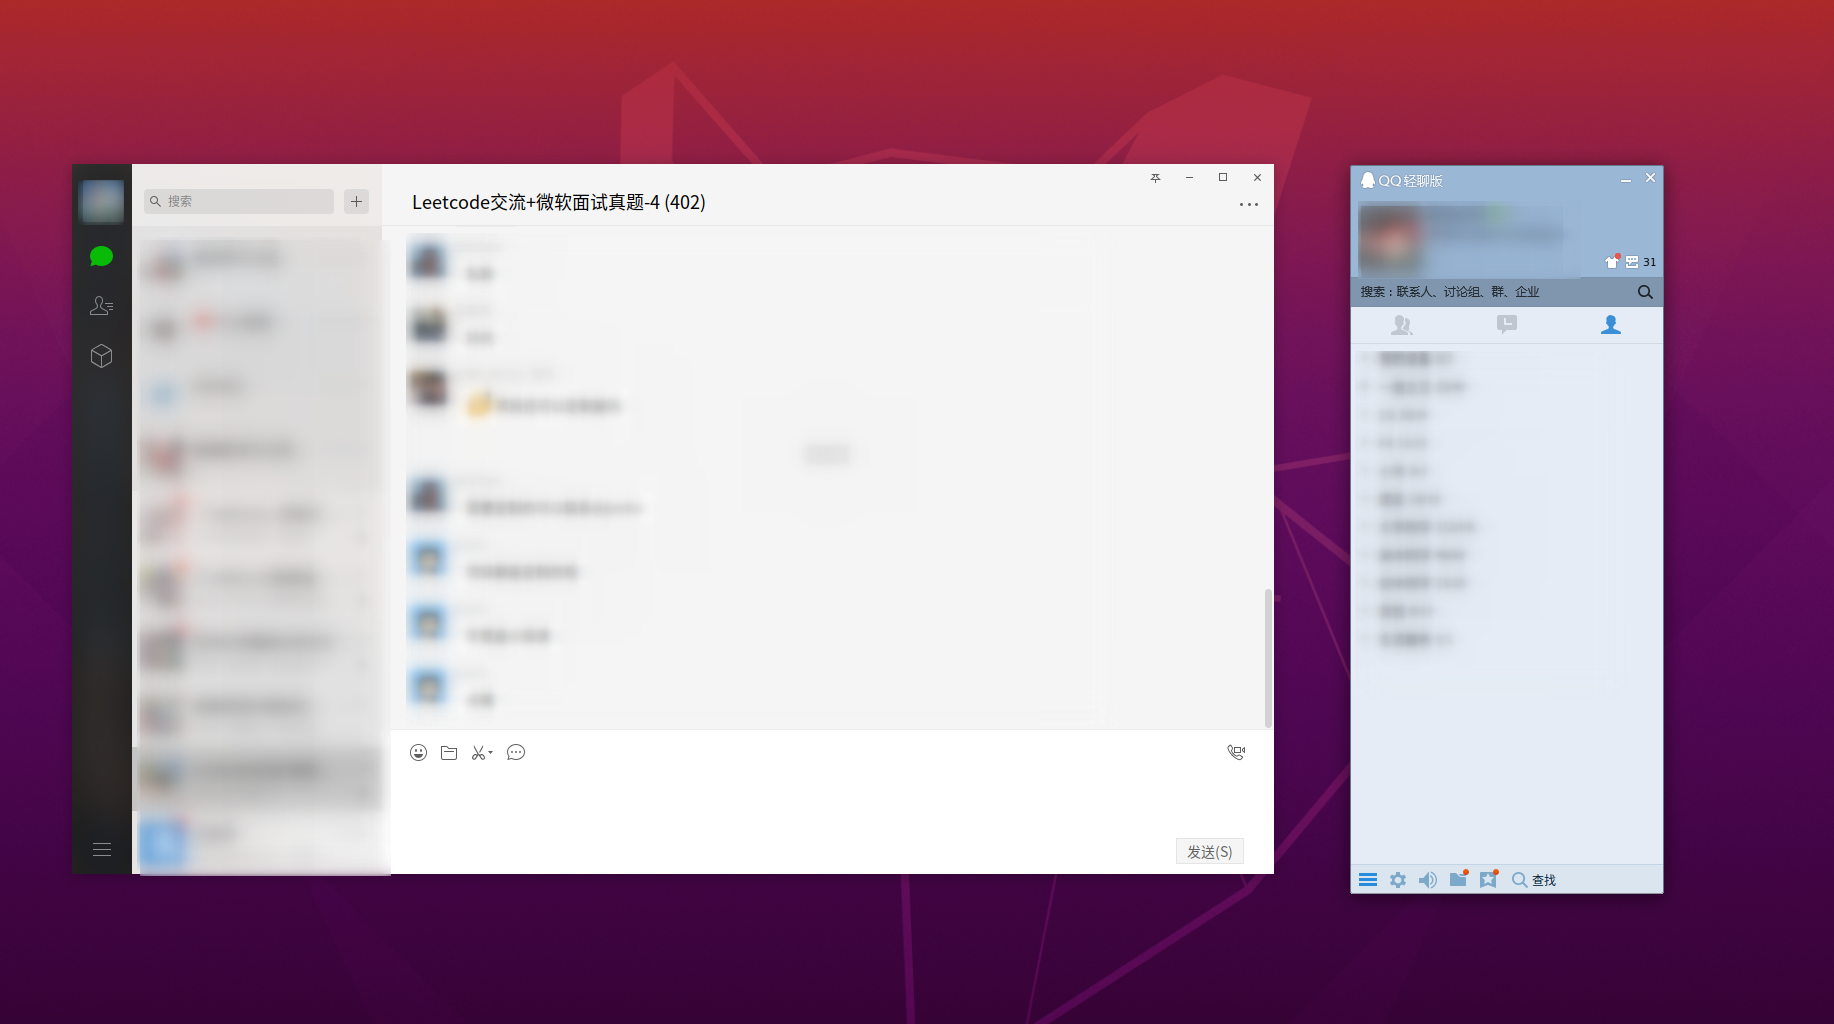Maximize the WeChat window
The width and height of the screenshot is (1834, 1024).
coord(1223,177)
